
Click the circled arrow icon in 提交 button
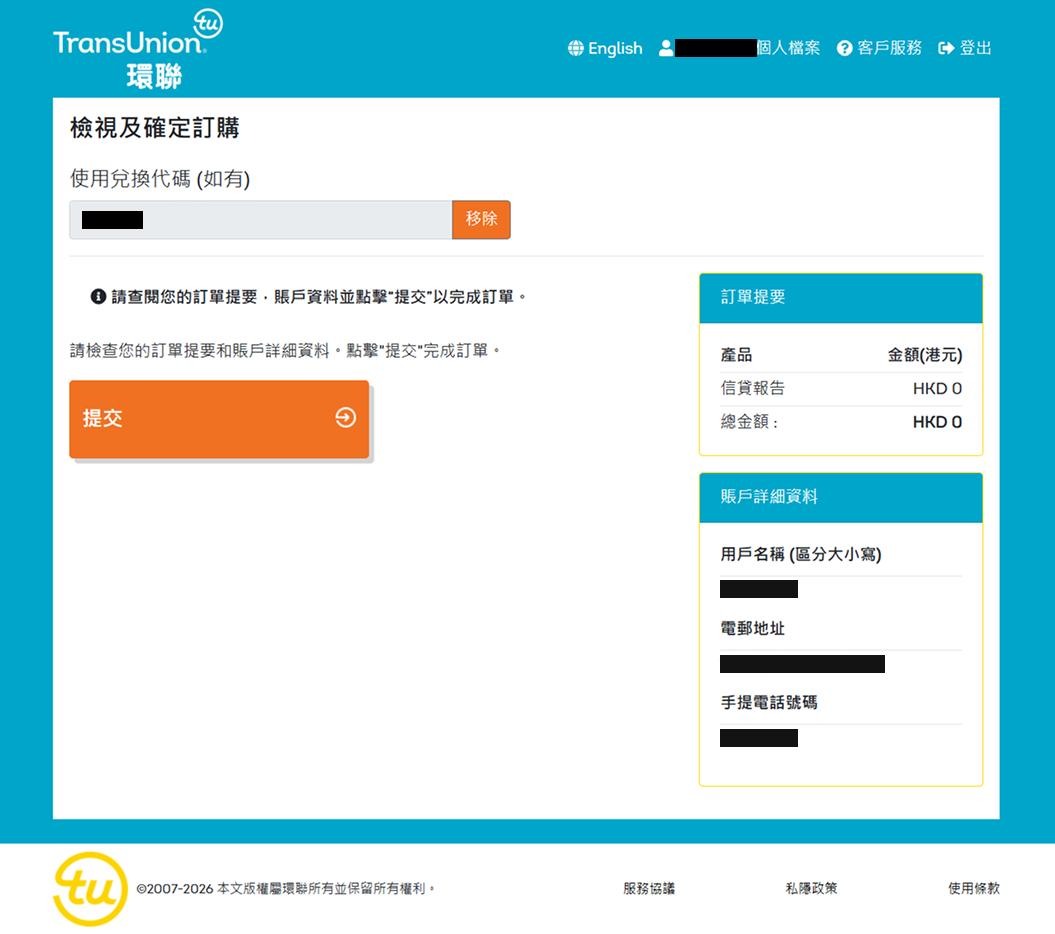(346, 417)
